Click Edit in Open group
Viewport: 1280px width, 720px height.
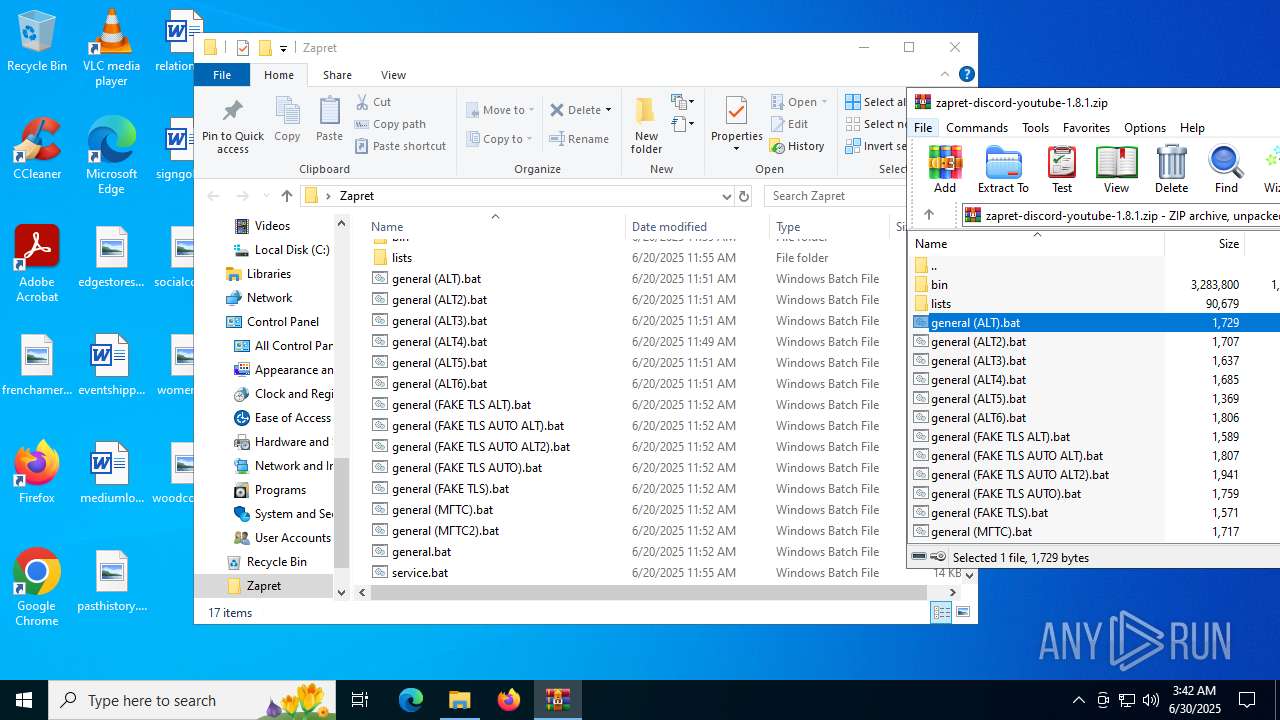[789, 124]
